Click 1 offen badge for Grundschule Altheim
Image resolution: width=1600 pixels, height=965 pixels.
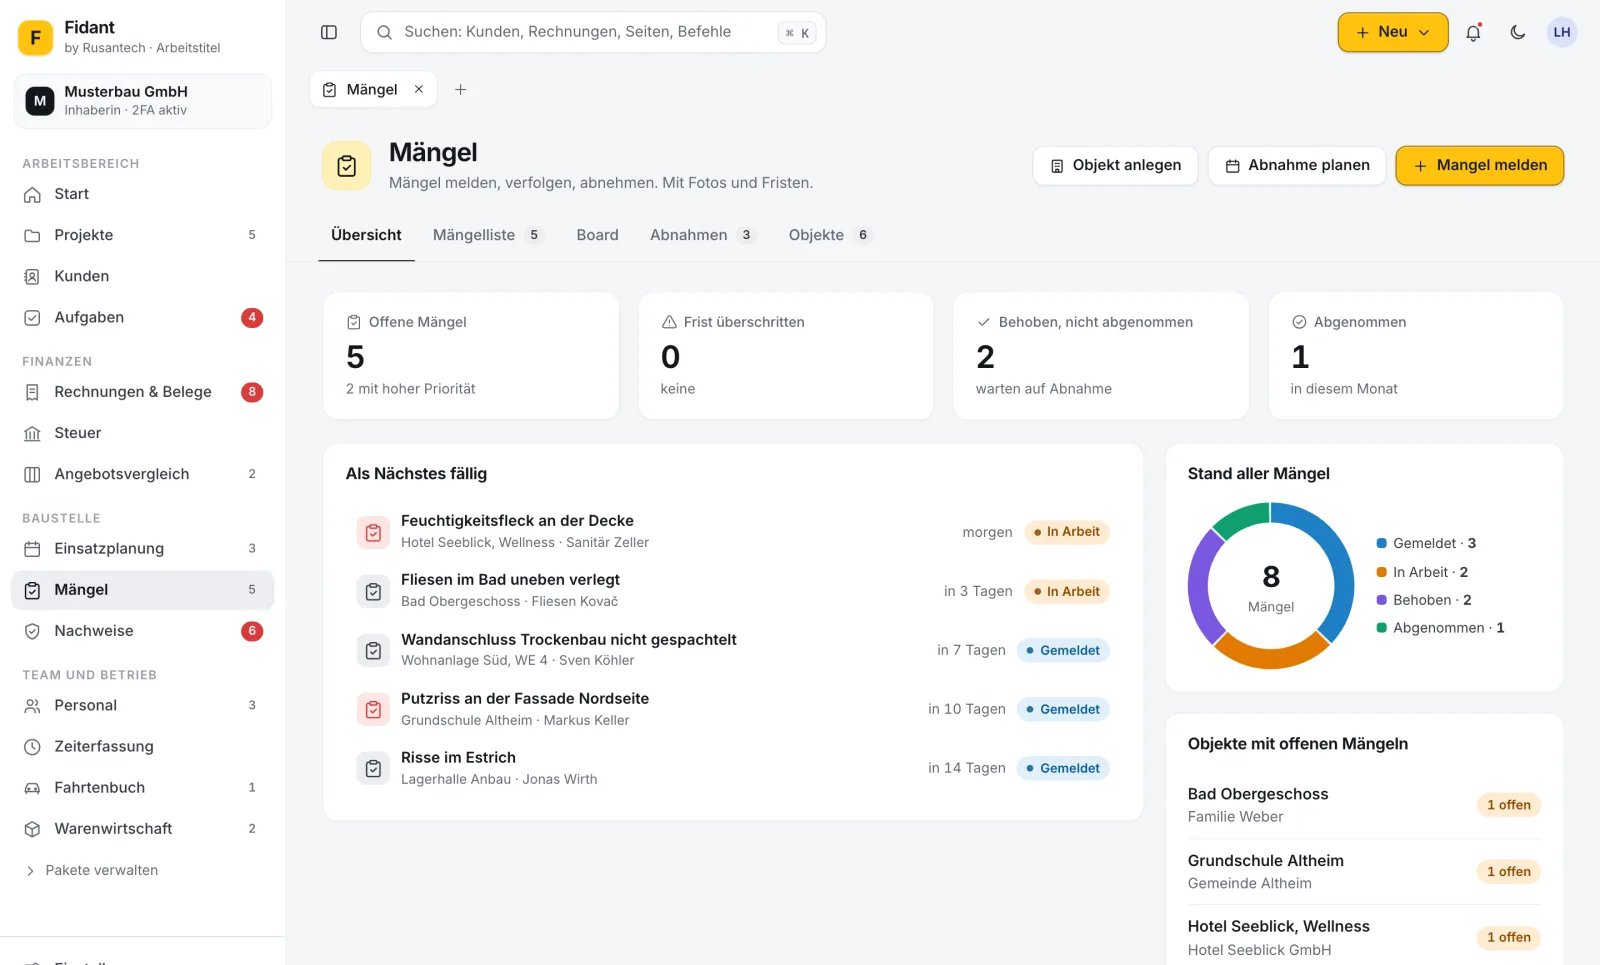[1508, 872]
